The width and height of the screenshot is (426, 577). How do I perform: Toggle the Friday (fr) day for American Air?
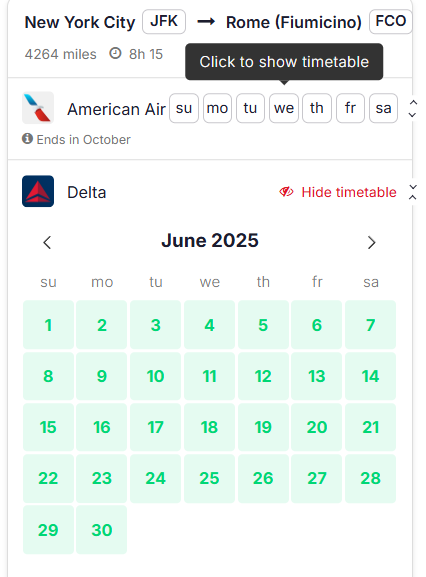tap(350, 108)
